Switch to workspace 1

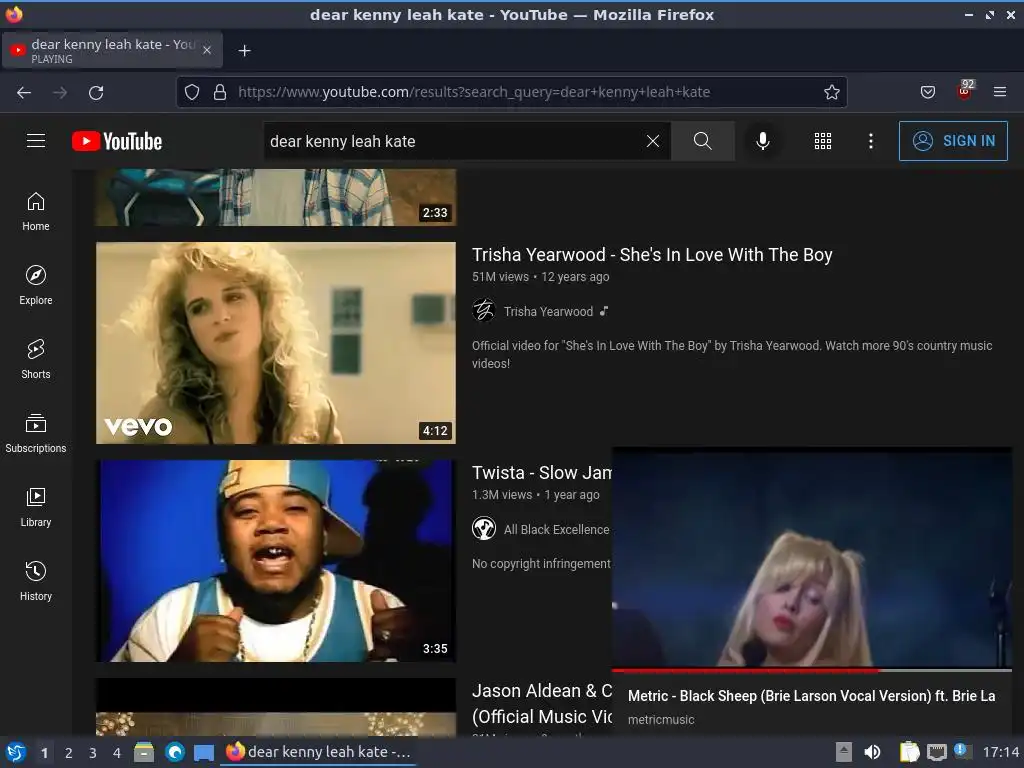coord(44,753)
